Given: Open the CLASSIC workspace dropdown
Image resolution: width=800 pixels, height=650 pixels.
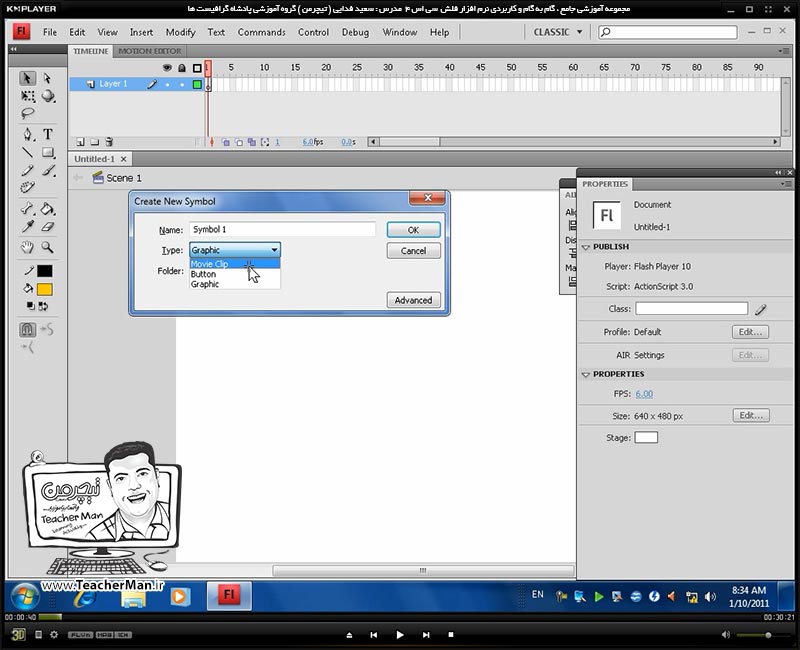Looking at the screenshot, I should coord(557,32).
